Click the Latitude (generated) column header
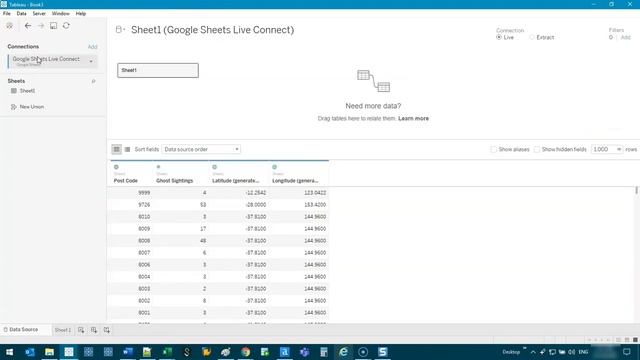 click(236, 180)
